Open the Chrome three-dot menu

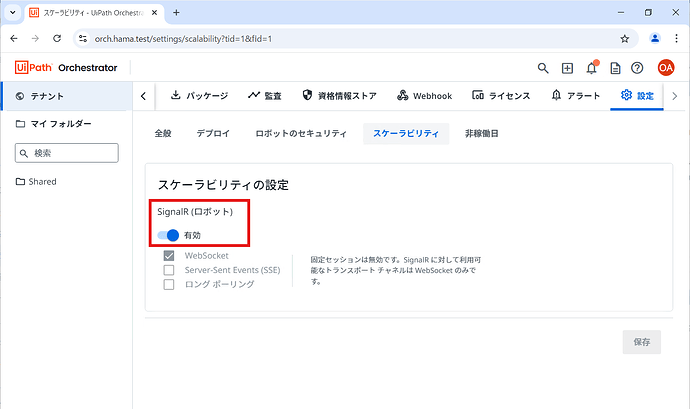point(676,39)
